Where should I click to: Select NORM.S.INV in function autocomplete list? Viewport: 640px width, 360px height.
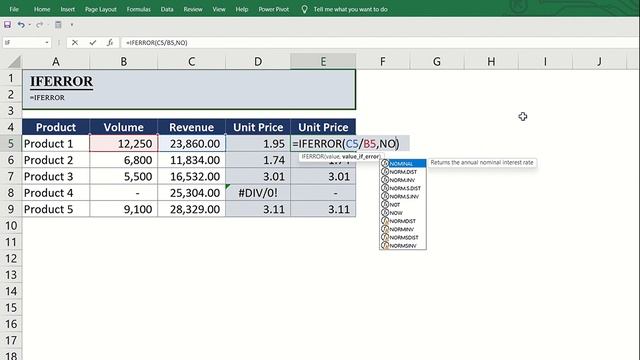pos(403,196)
